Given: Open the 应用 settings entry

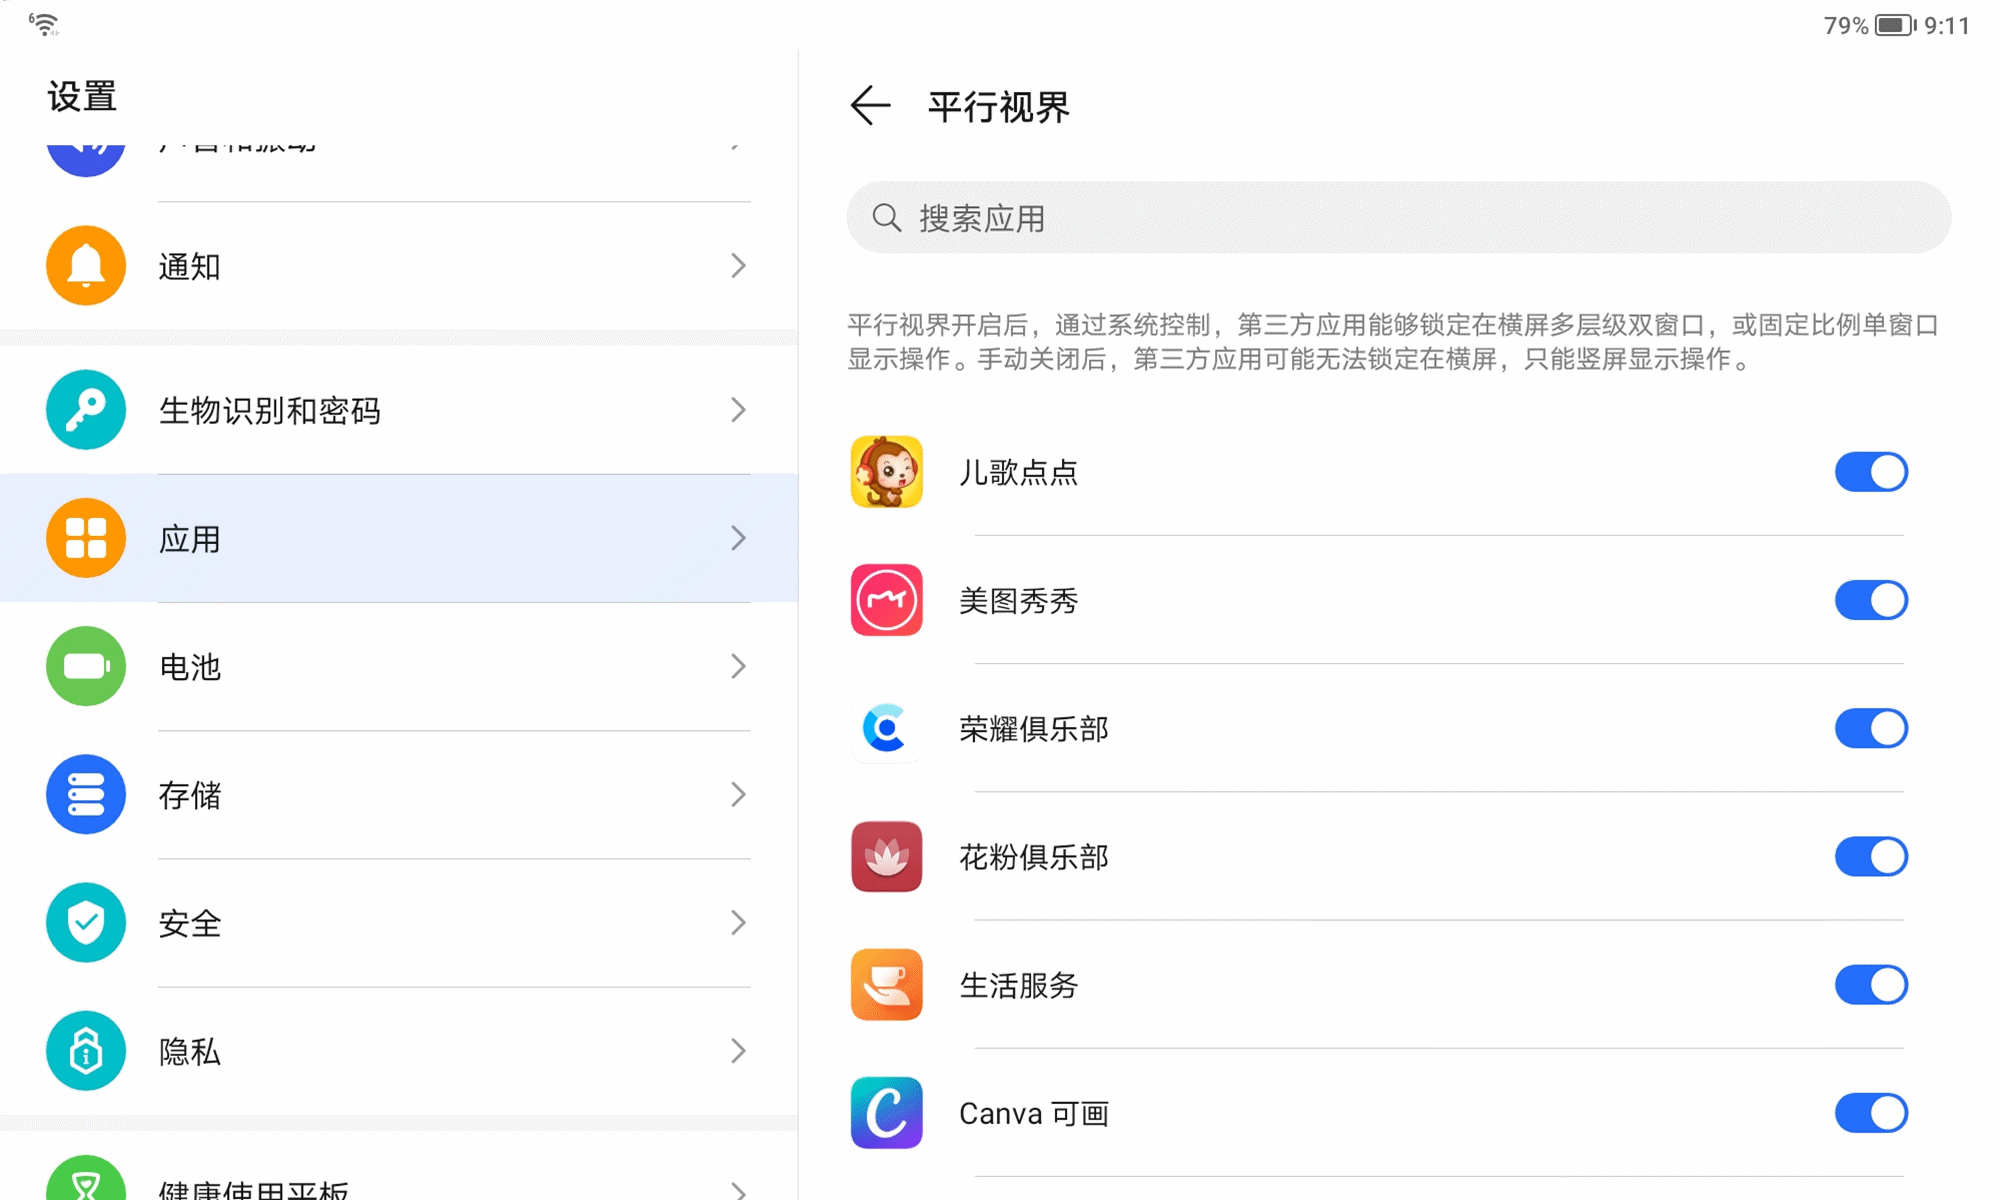Looking at the screenshot, I should pos(400,538).
